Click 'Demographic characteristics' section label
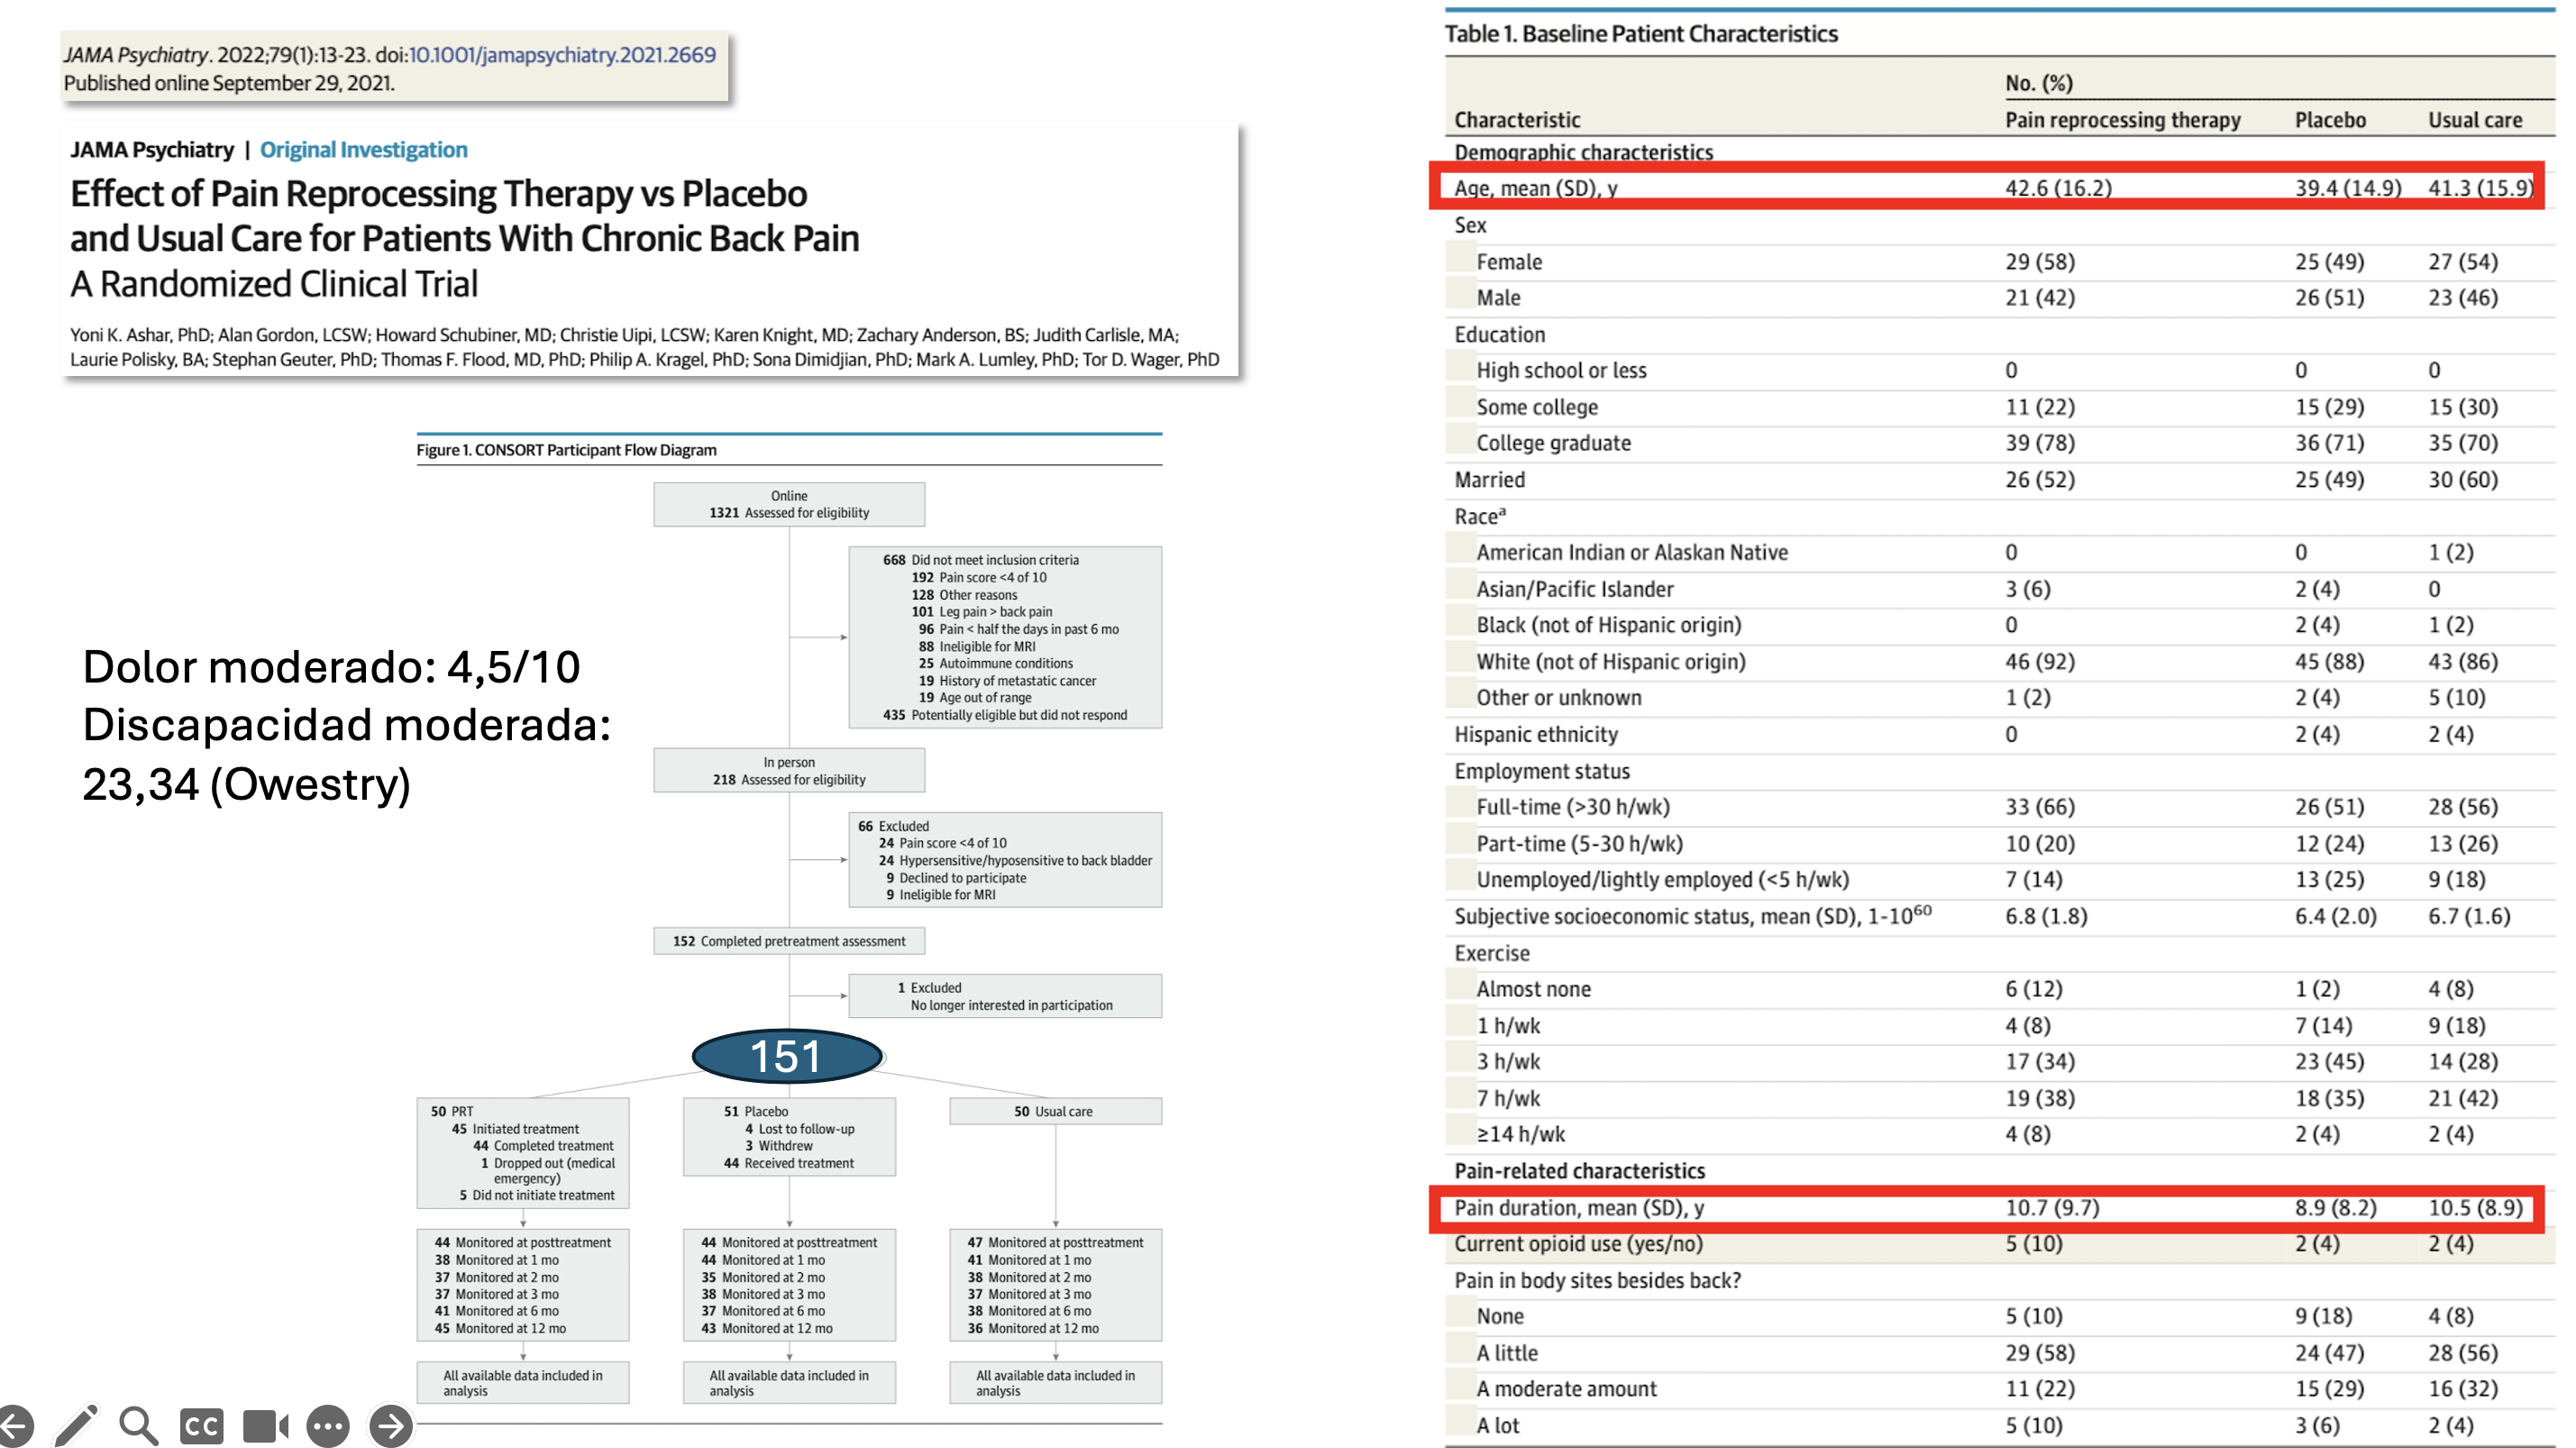The width and height of the screenshot is (2576, 1448). tap(1583, 152)
